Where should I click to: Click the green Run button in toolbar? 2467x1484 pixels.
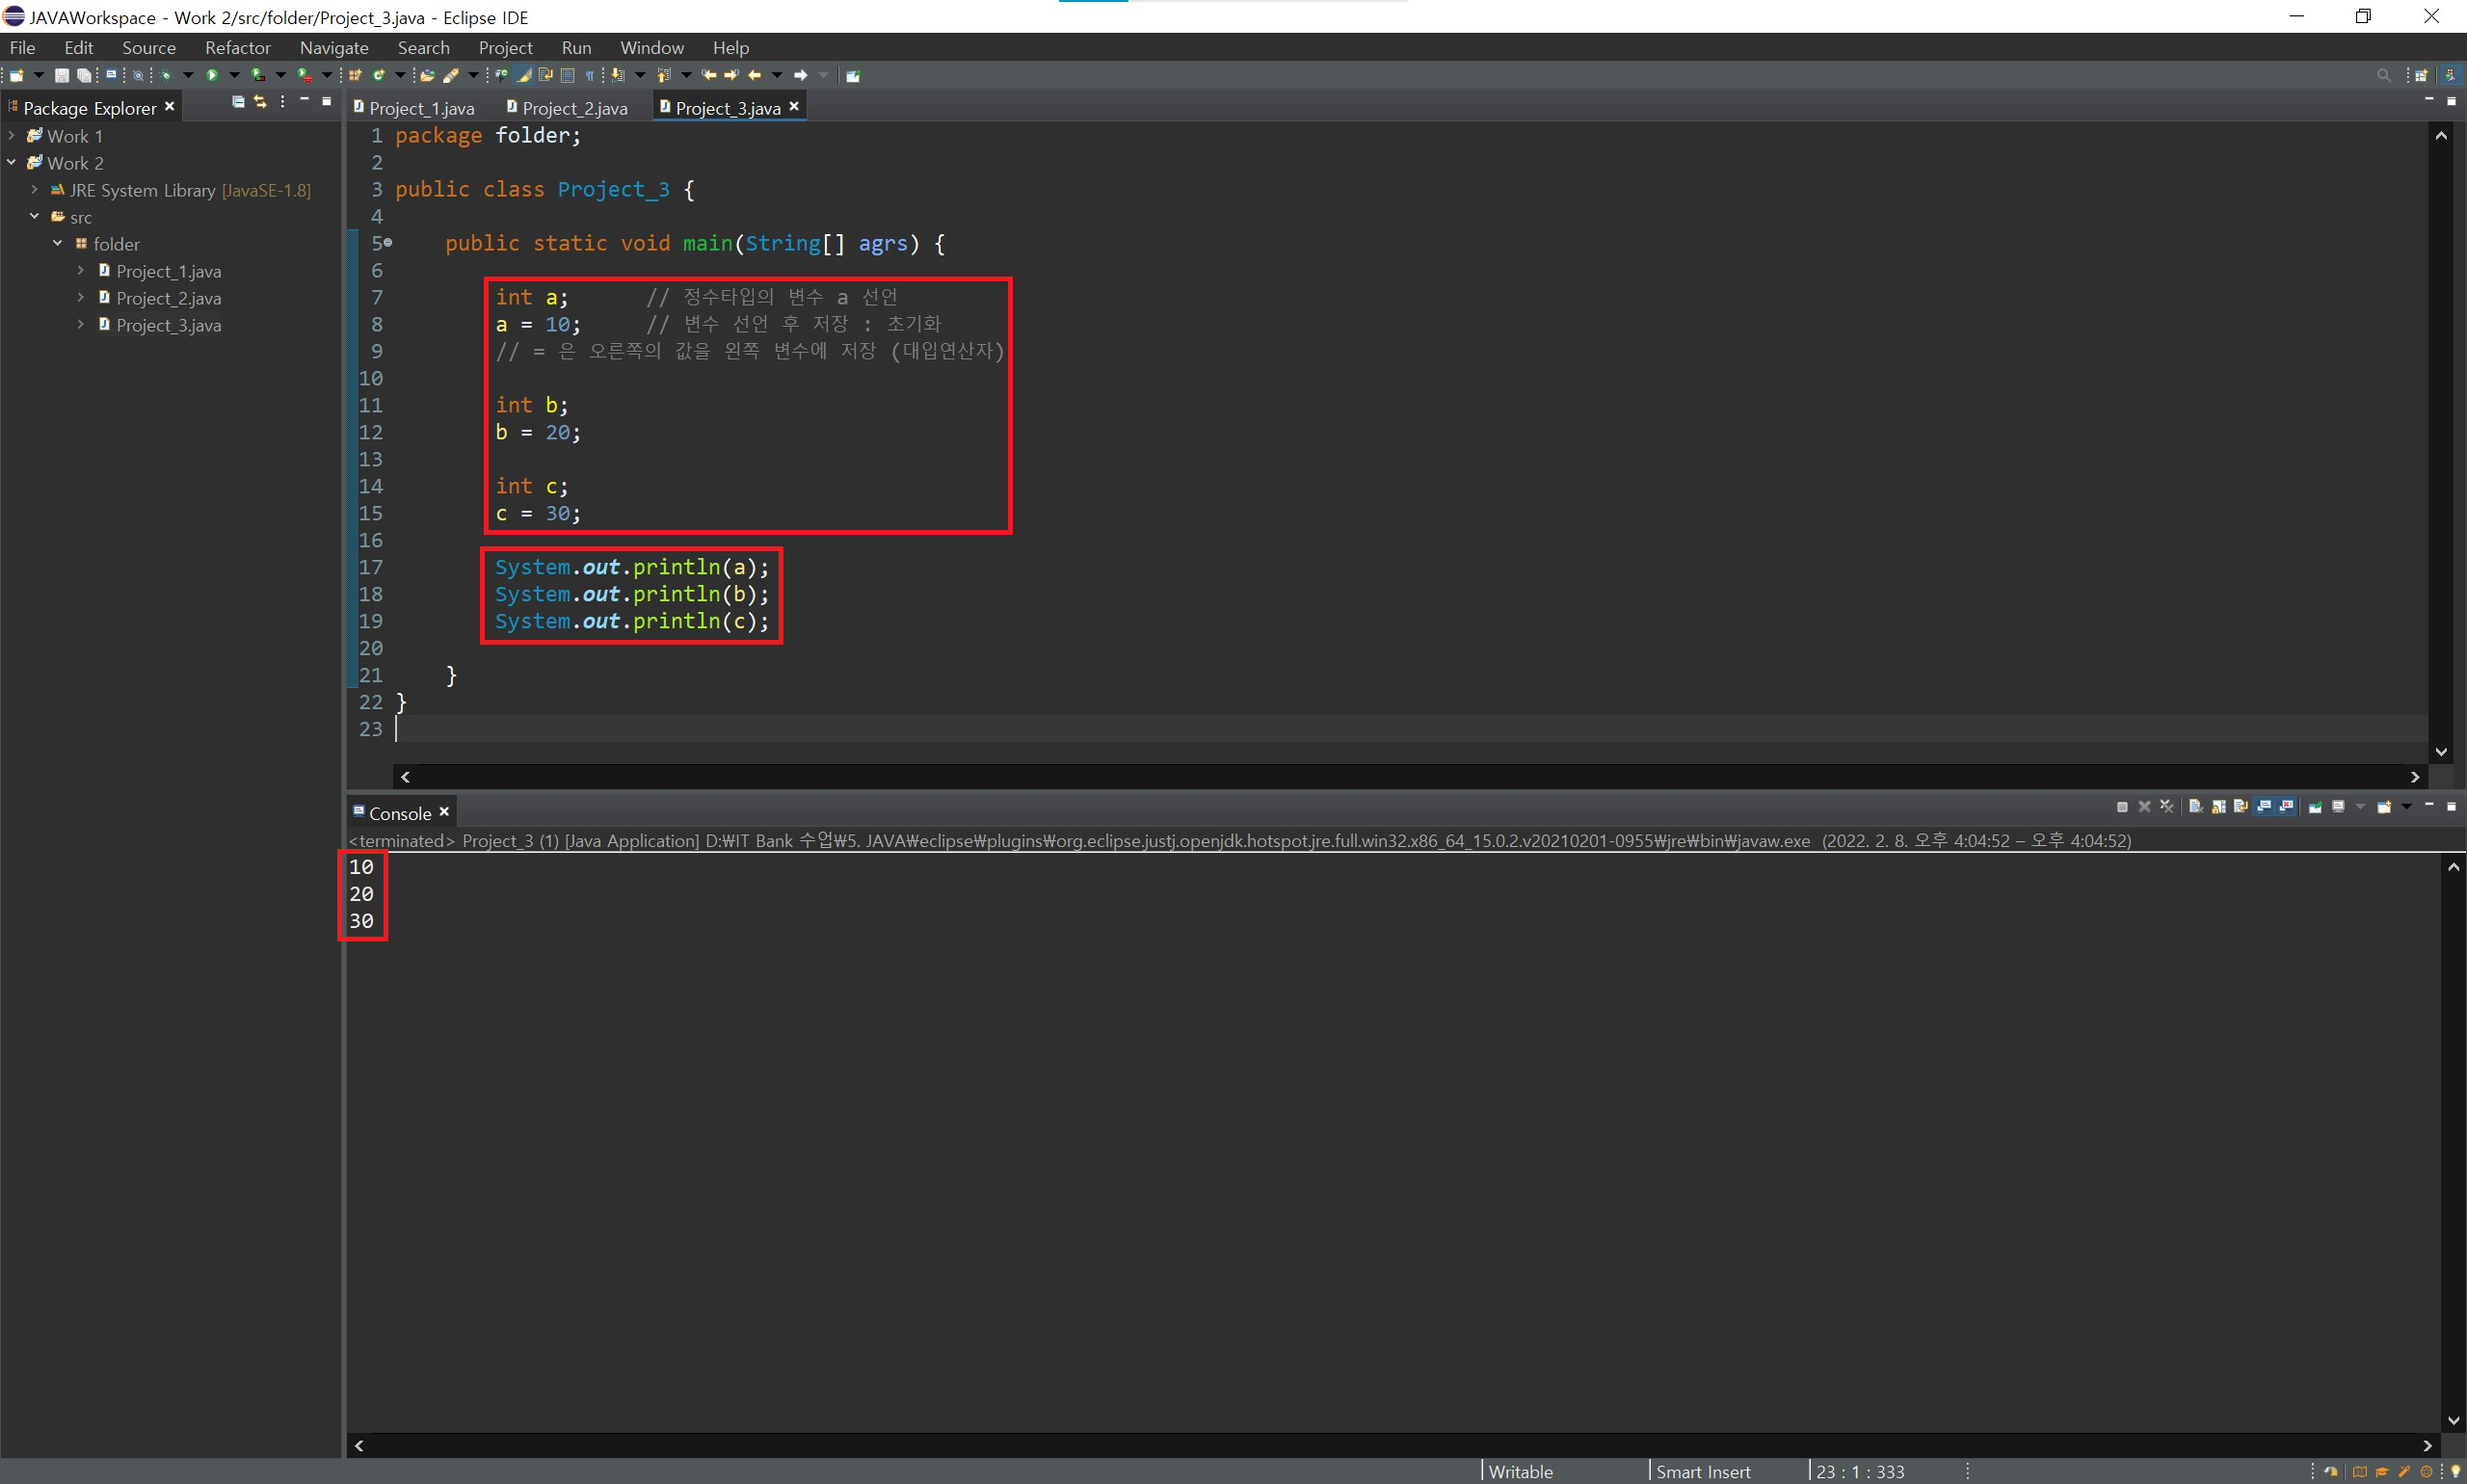(x=212, y=75)
